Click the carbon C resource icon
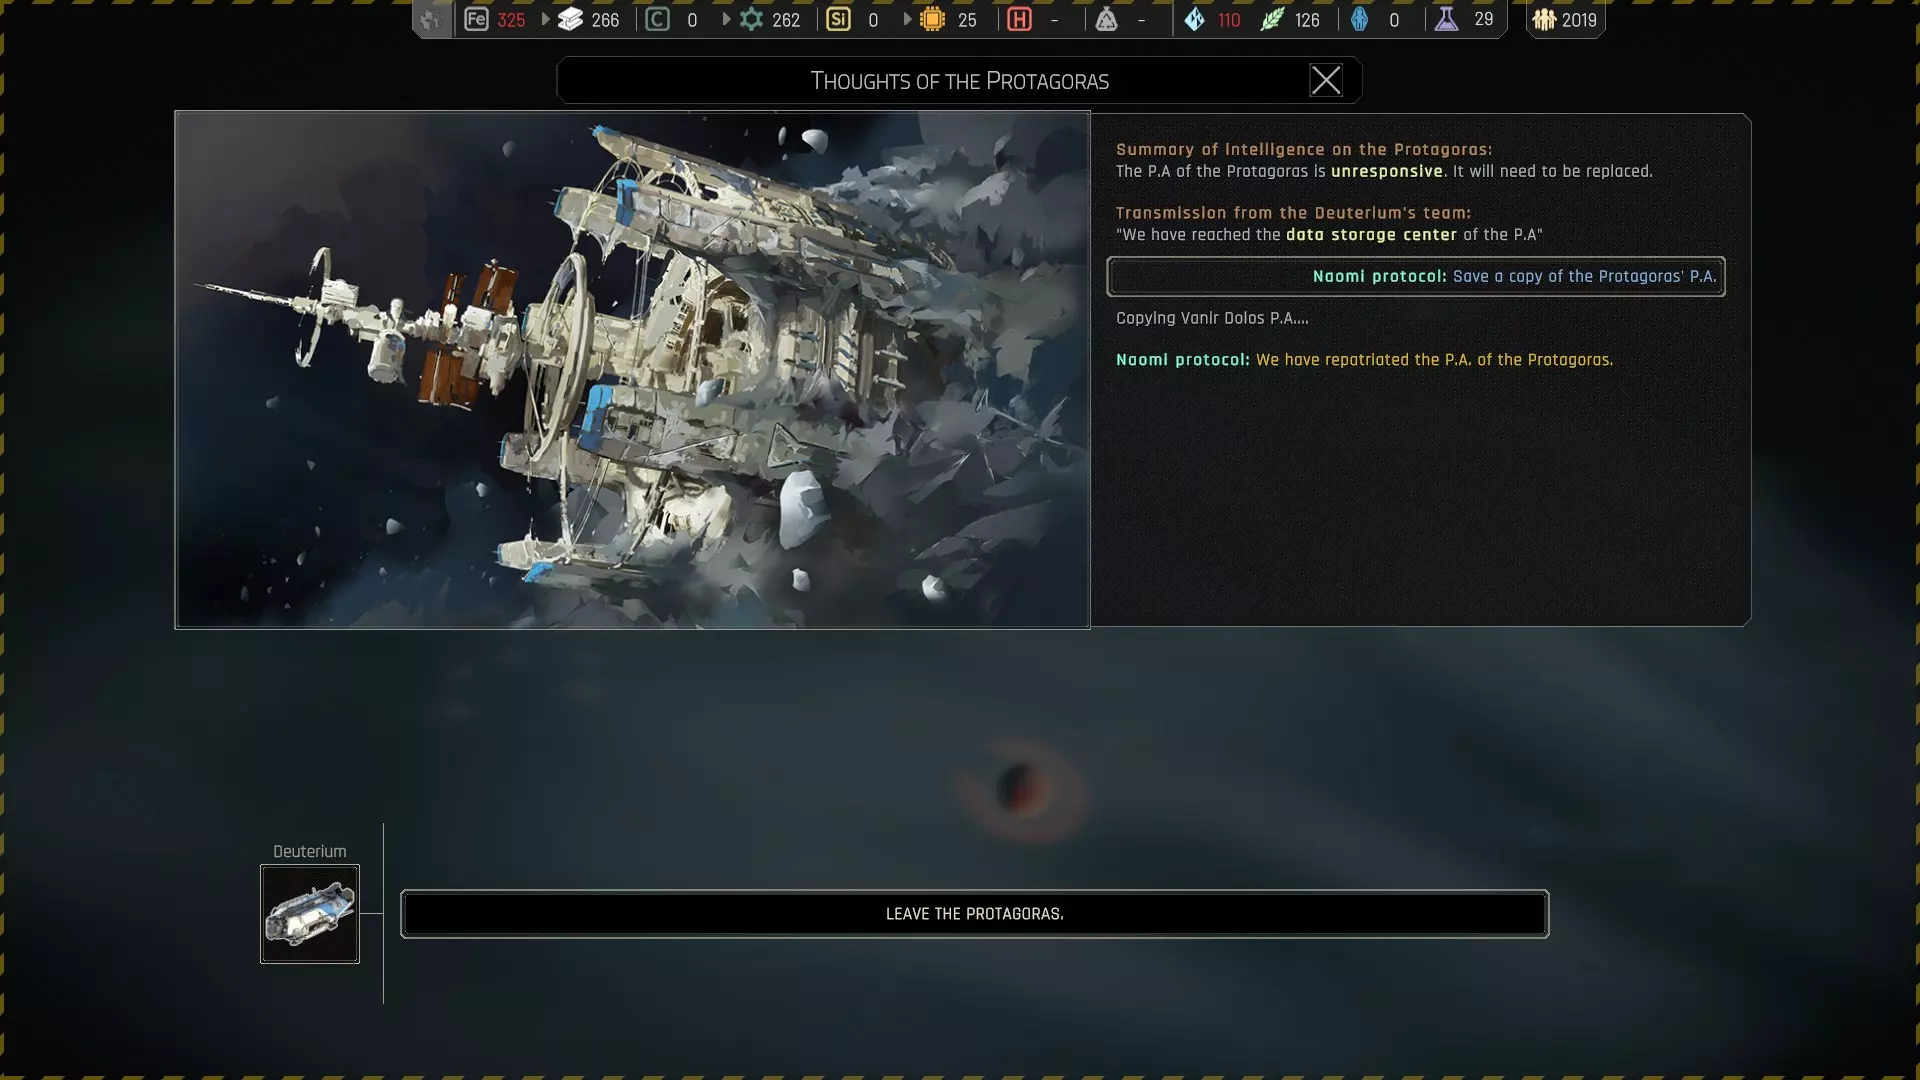The height and width of the screenshot is (1080, 1920). [x=657, y=19]
